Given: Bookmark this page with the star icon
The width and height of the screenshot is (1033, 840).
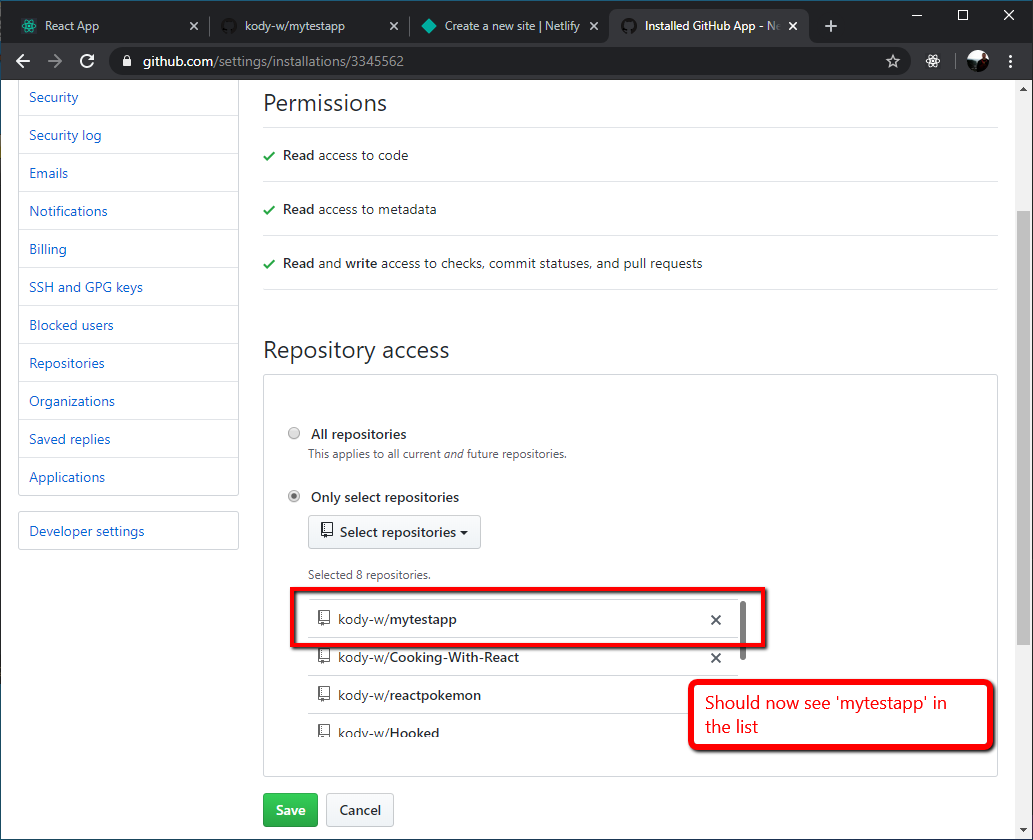Looking at the screenshot, I should point(893,61).
